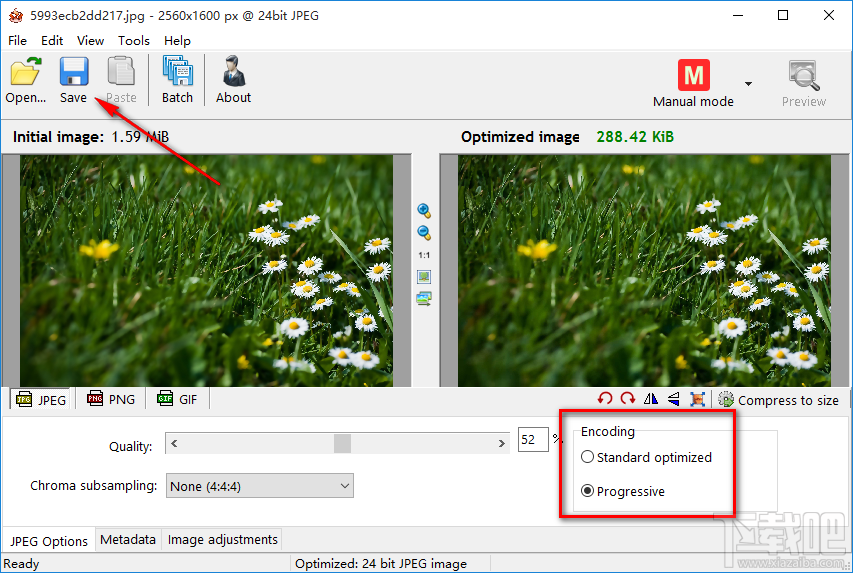Open Manual mode dropdown arrow

tap(749, 84)
